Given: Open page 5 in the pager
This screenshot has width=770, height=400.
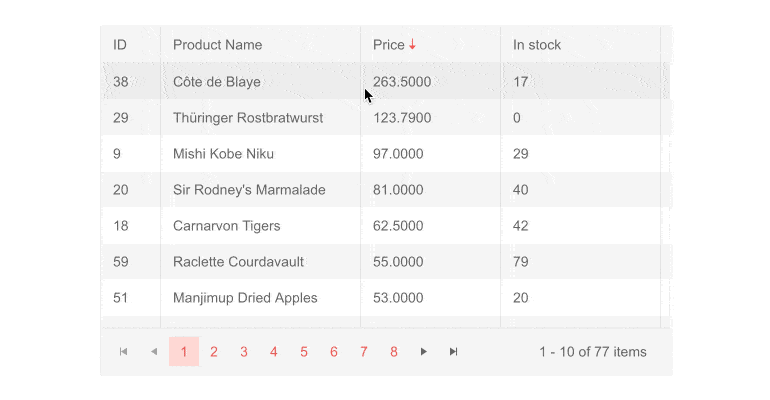Looking at the screenshot, I should 303,351.
